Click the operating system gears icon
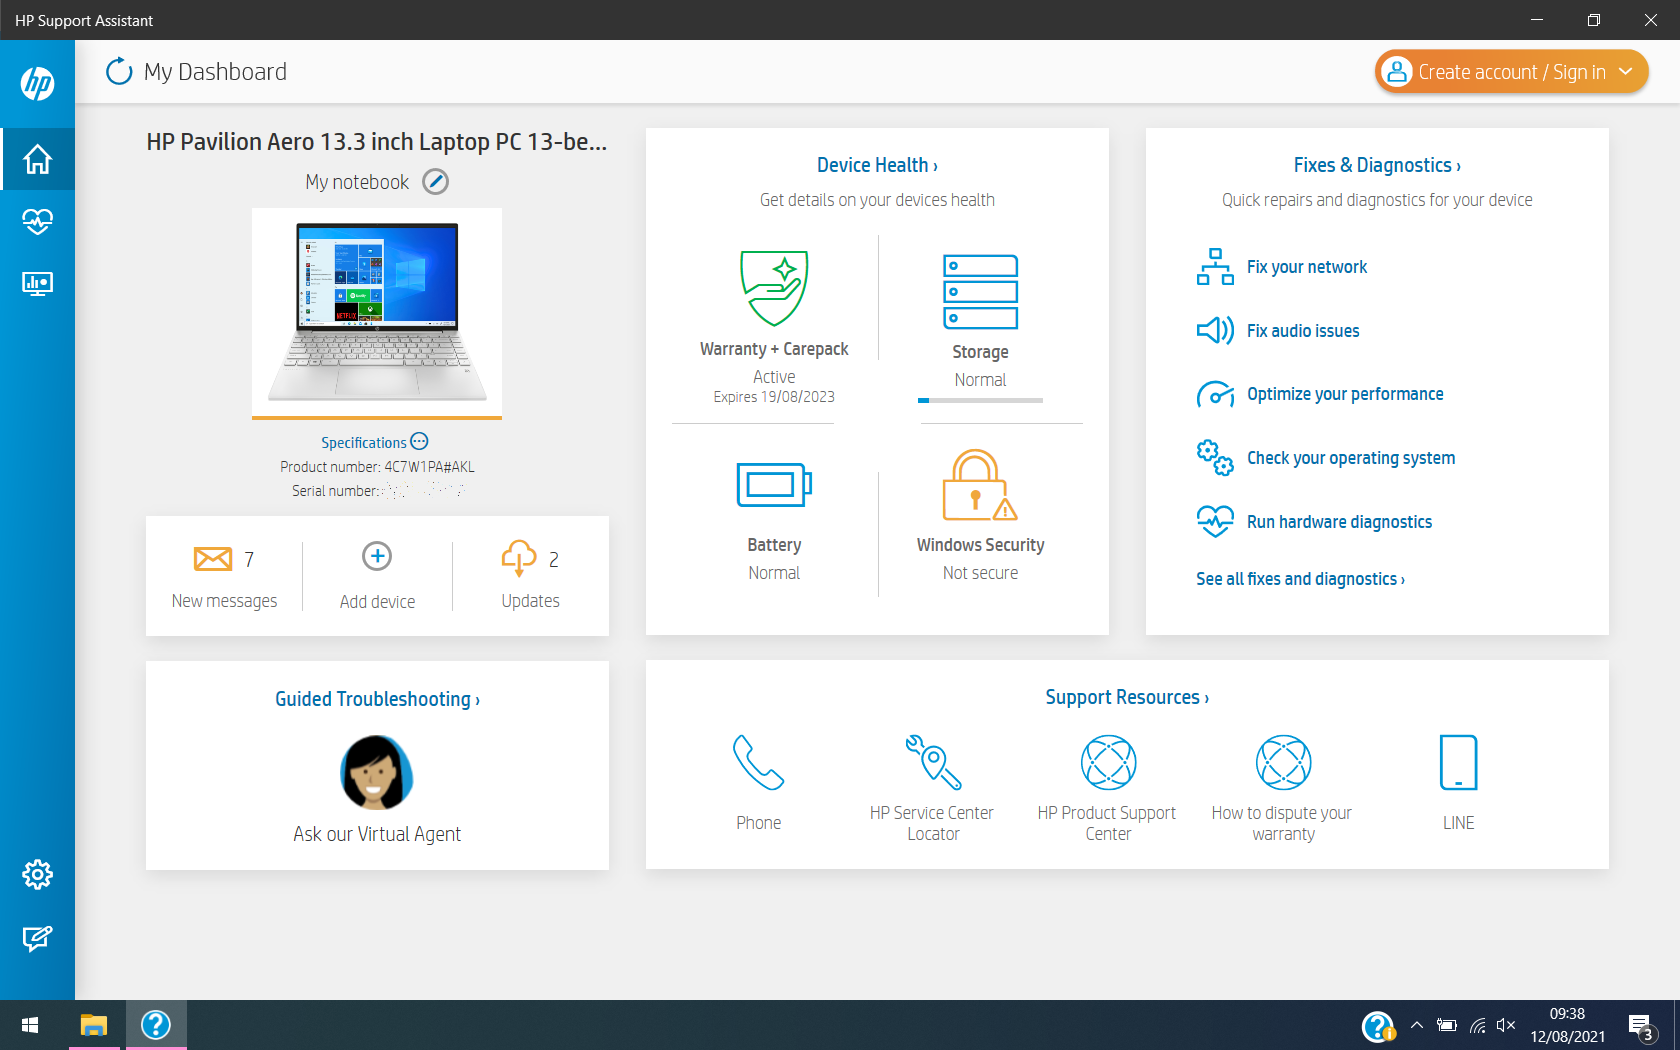1680x1050 pixels. click(1215, 458)
